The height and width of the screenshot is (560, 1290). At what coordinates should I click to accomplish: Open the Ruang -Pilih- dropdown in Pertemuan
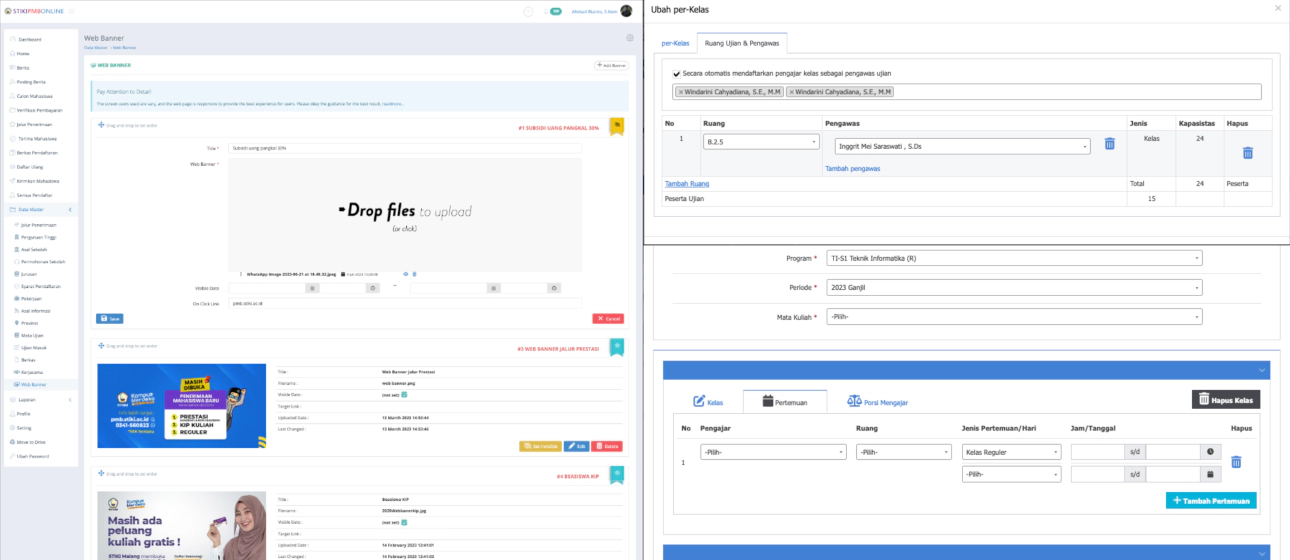(x=904, y=452)
